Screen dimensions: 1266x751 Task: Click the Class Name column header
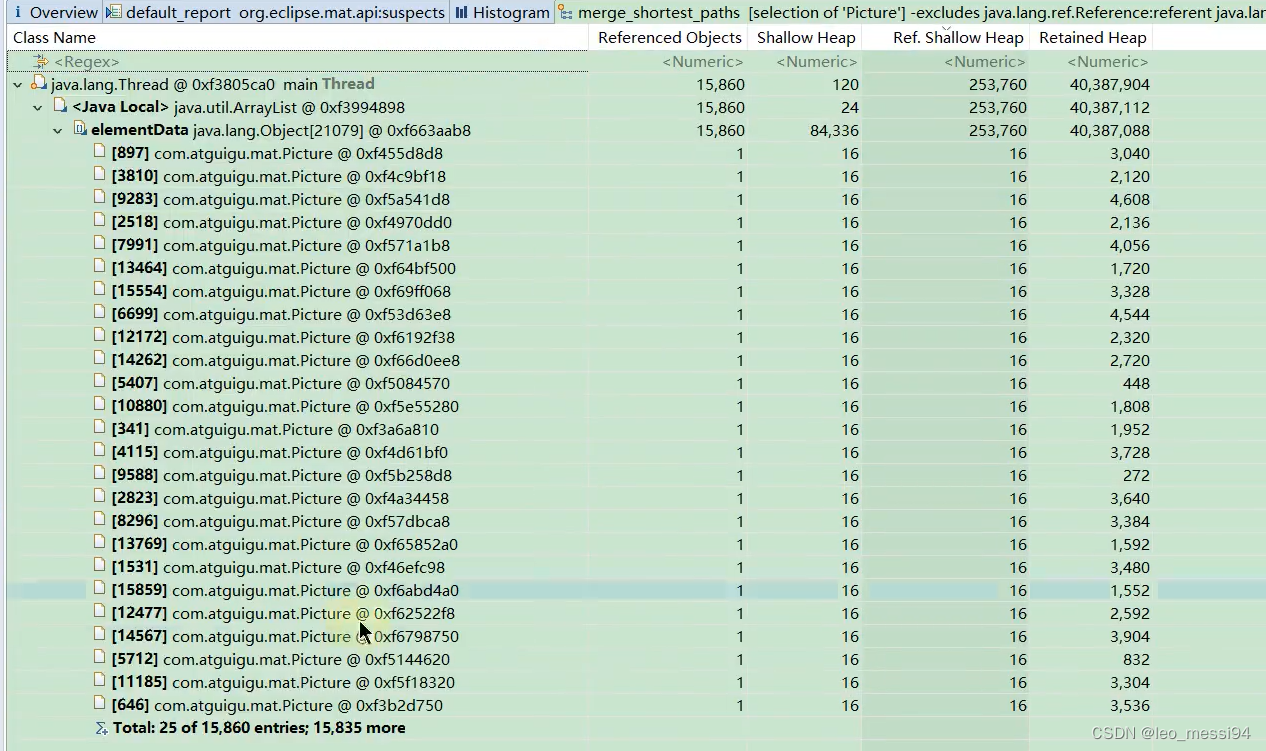pos(55,37)
